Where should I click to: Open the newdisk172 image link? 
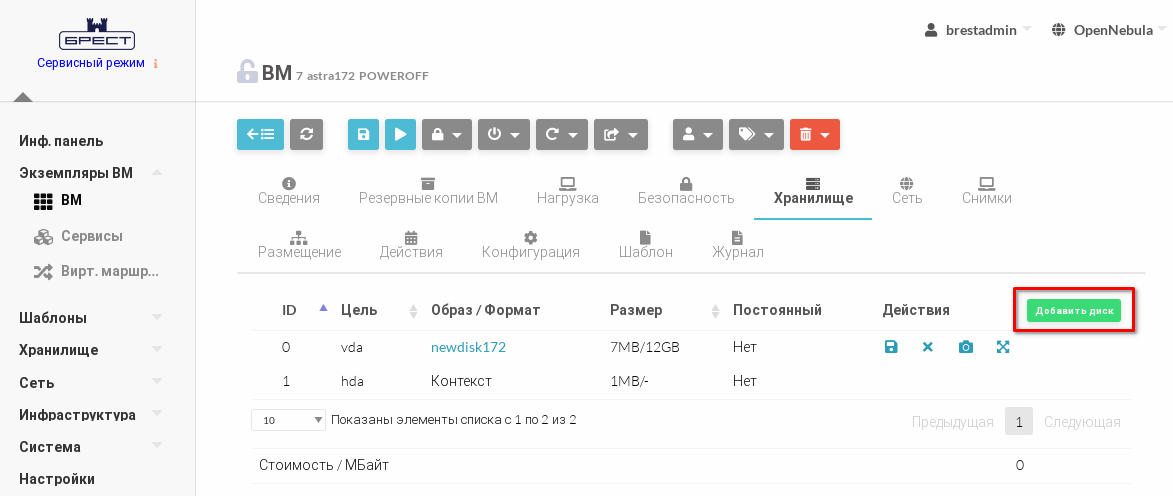point(468,347)
